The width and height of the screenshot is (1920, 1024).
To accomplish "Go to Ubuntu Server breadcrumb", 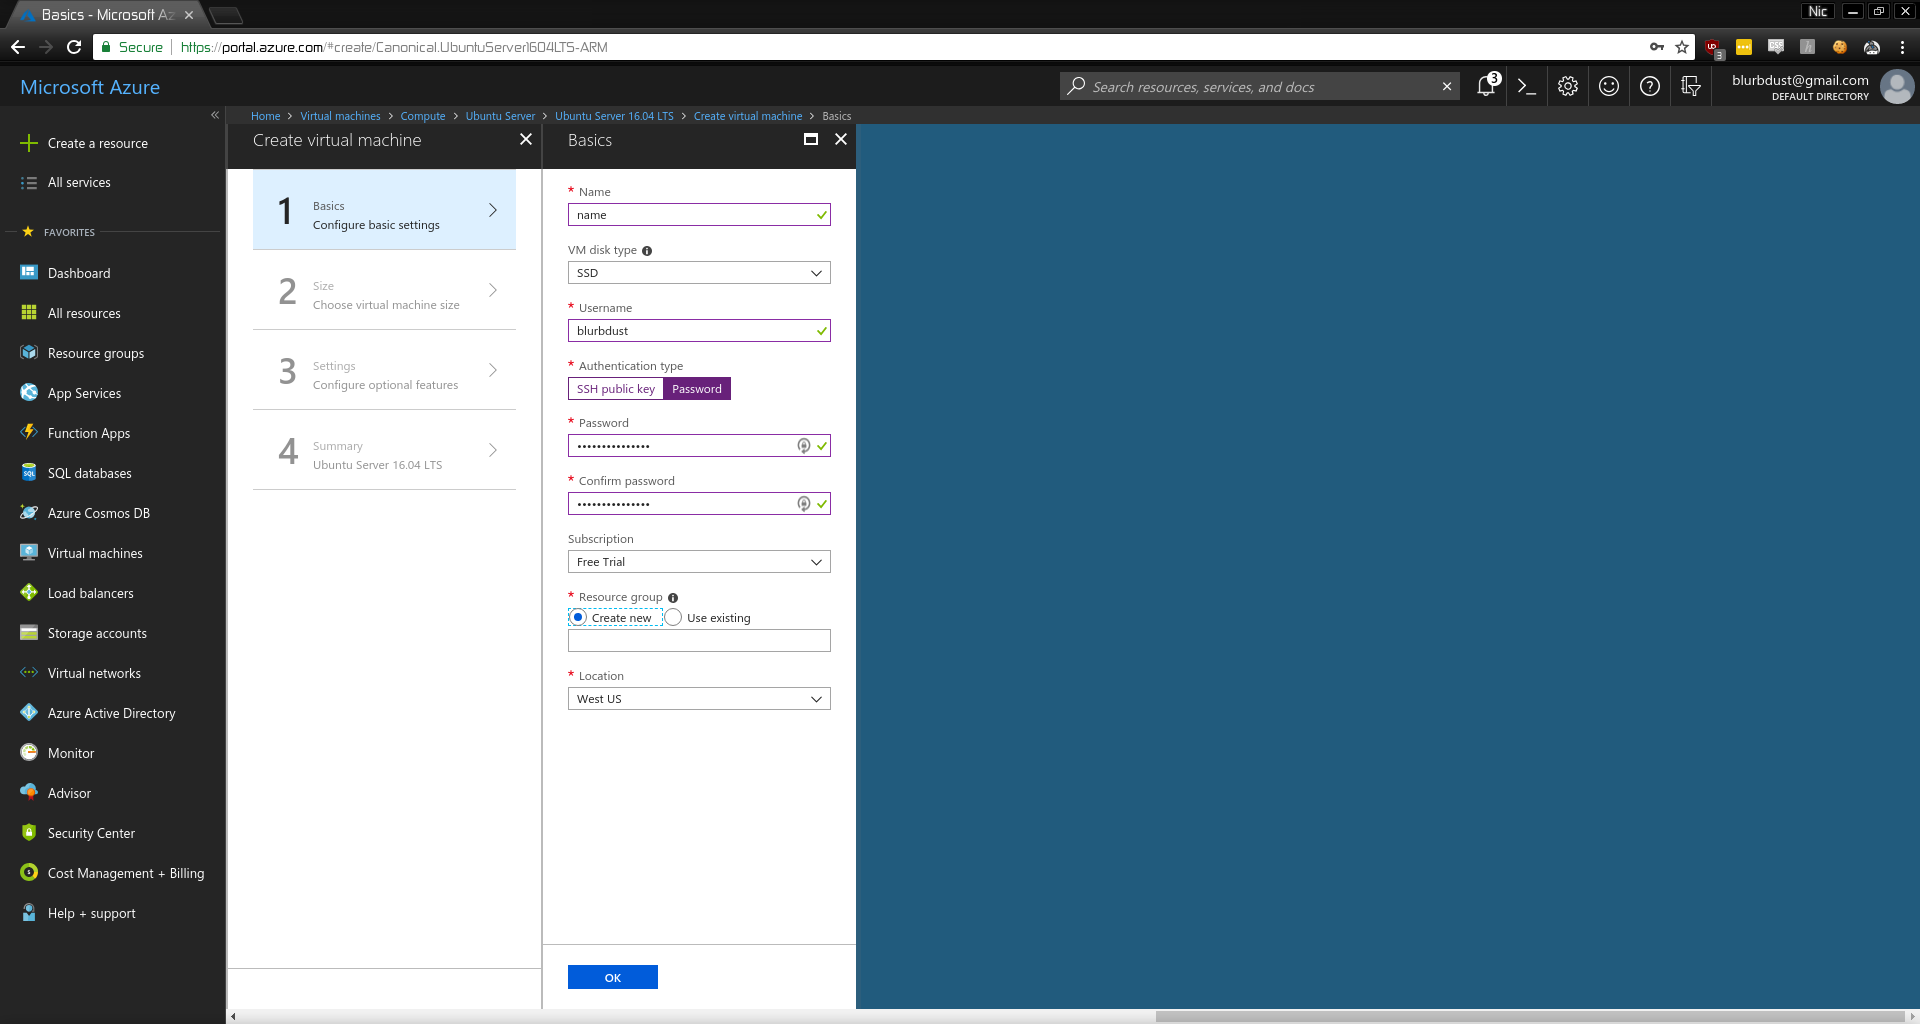I will click(x=500, y=116).
